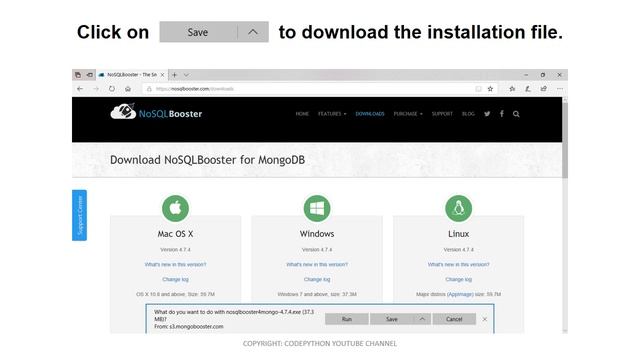Click the 'Windows' platform title text
This screenshot has width=640, height=360.
[317, 234]
